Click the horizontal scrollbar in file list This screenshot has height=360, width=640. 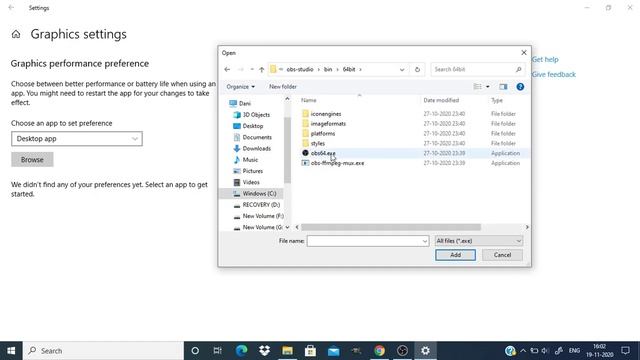[x=391, y=227]
